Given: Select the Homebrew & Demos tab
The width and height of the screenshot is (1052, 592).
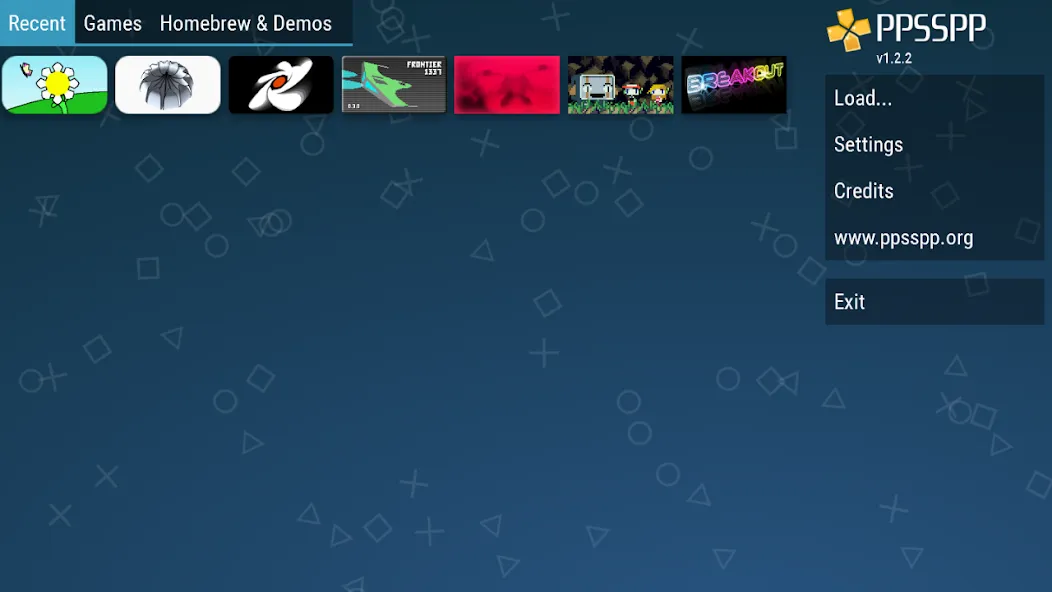Looking at the screenshot, I should 245,23.
